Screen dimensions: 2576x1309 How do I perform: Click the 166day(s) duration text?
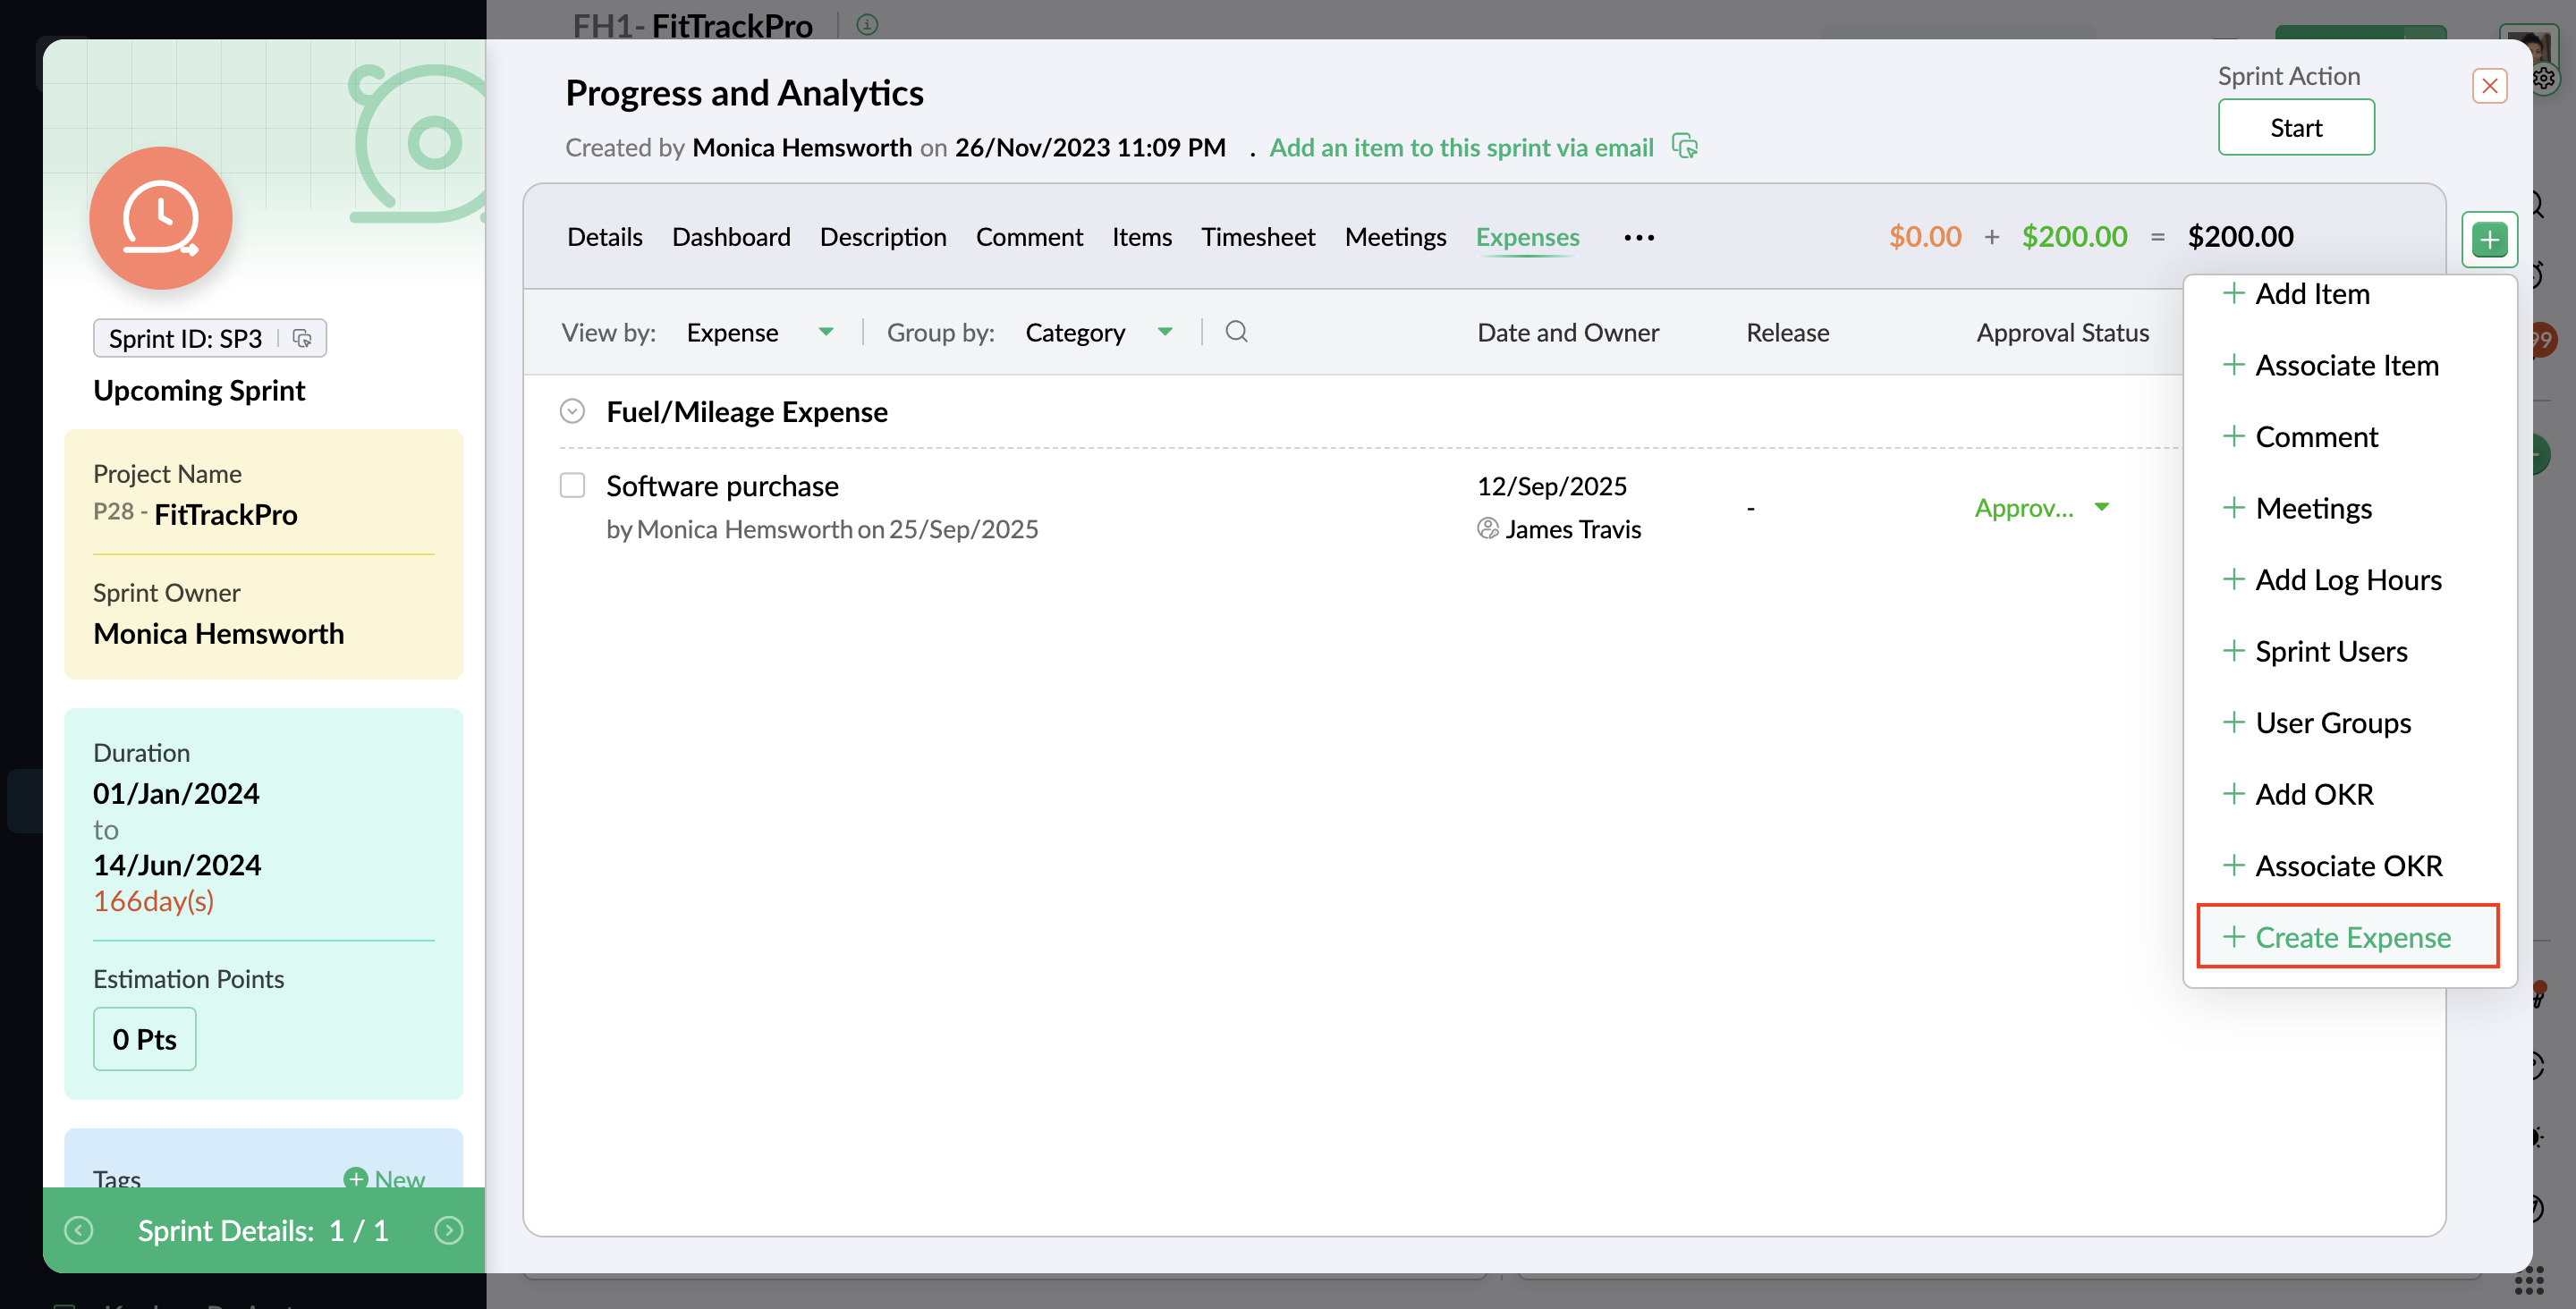(x=153, y=900)
